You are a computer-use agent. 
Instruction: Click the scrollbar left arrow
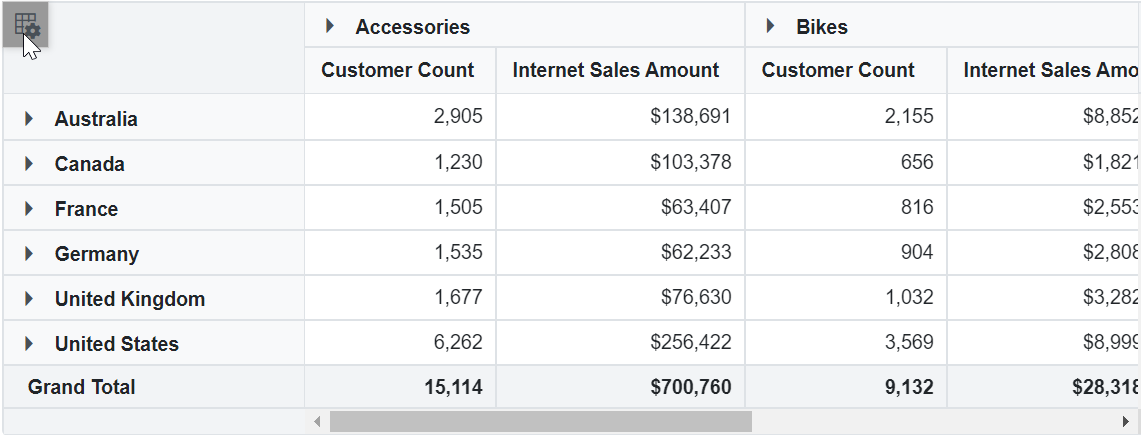[318, 422]
